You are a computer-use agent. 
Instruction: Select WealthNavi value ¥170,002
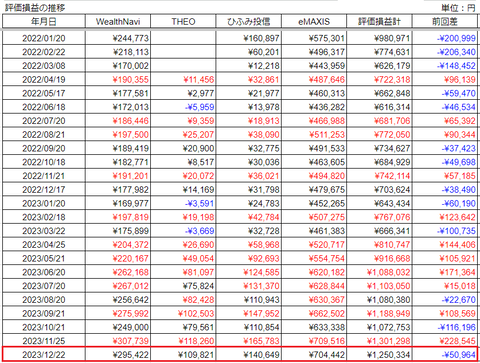tap(131, 66)
